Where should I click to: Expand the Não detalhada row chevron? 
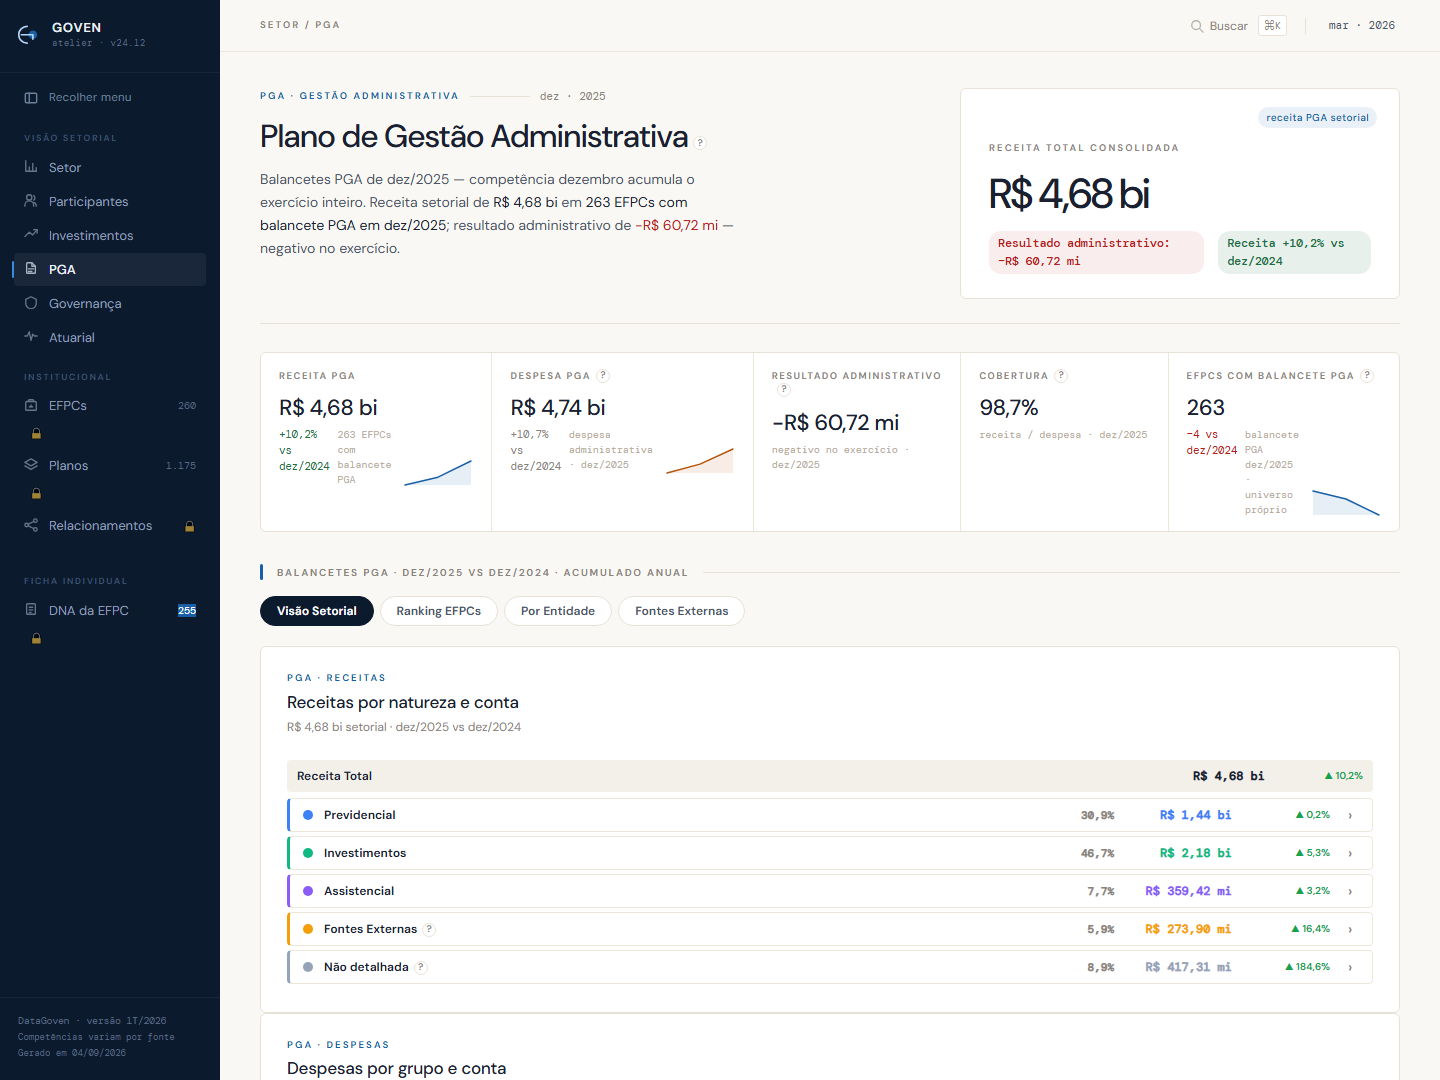click(1350, 967)
